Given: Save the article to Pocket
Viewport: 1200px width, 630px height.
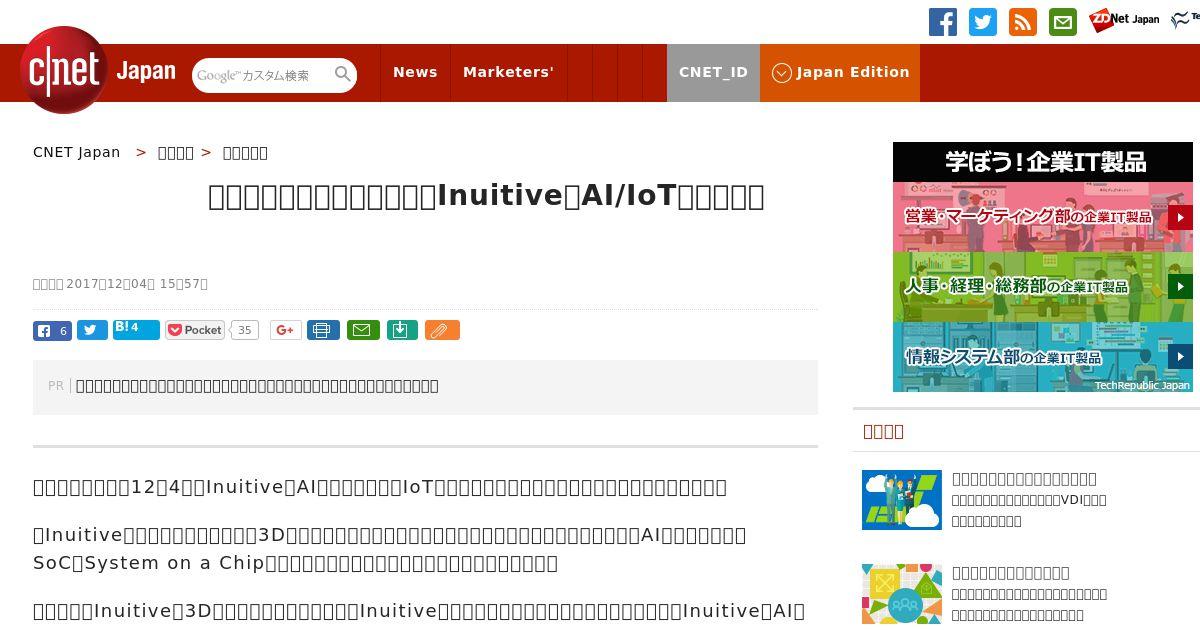Looking at the screenshot, I should click(195, 330).
